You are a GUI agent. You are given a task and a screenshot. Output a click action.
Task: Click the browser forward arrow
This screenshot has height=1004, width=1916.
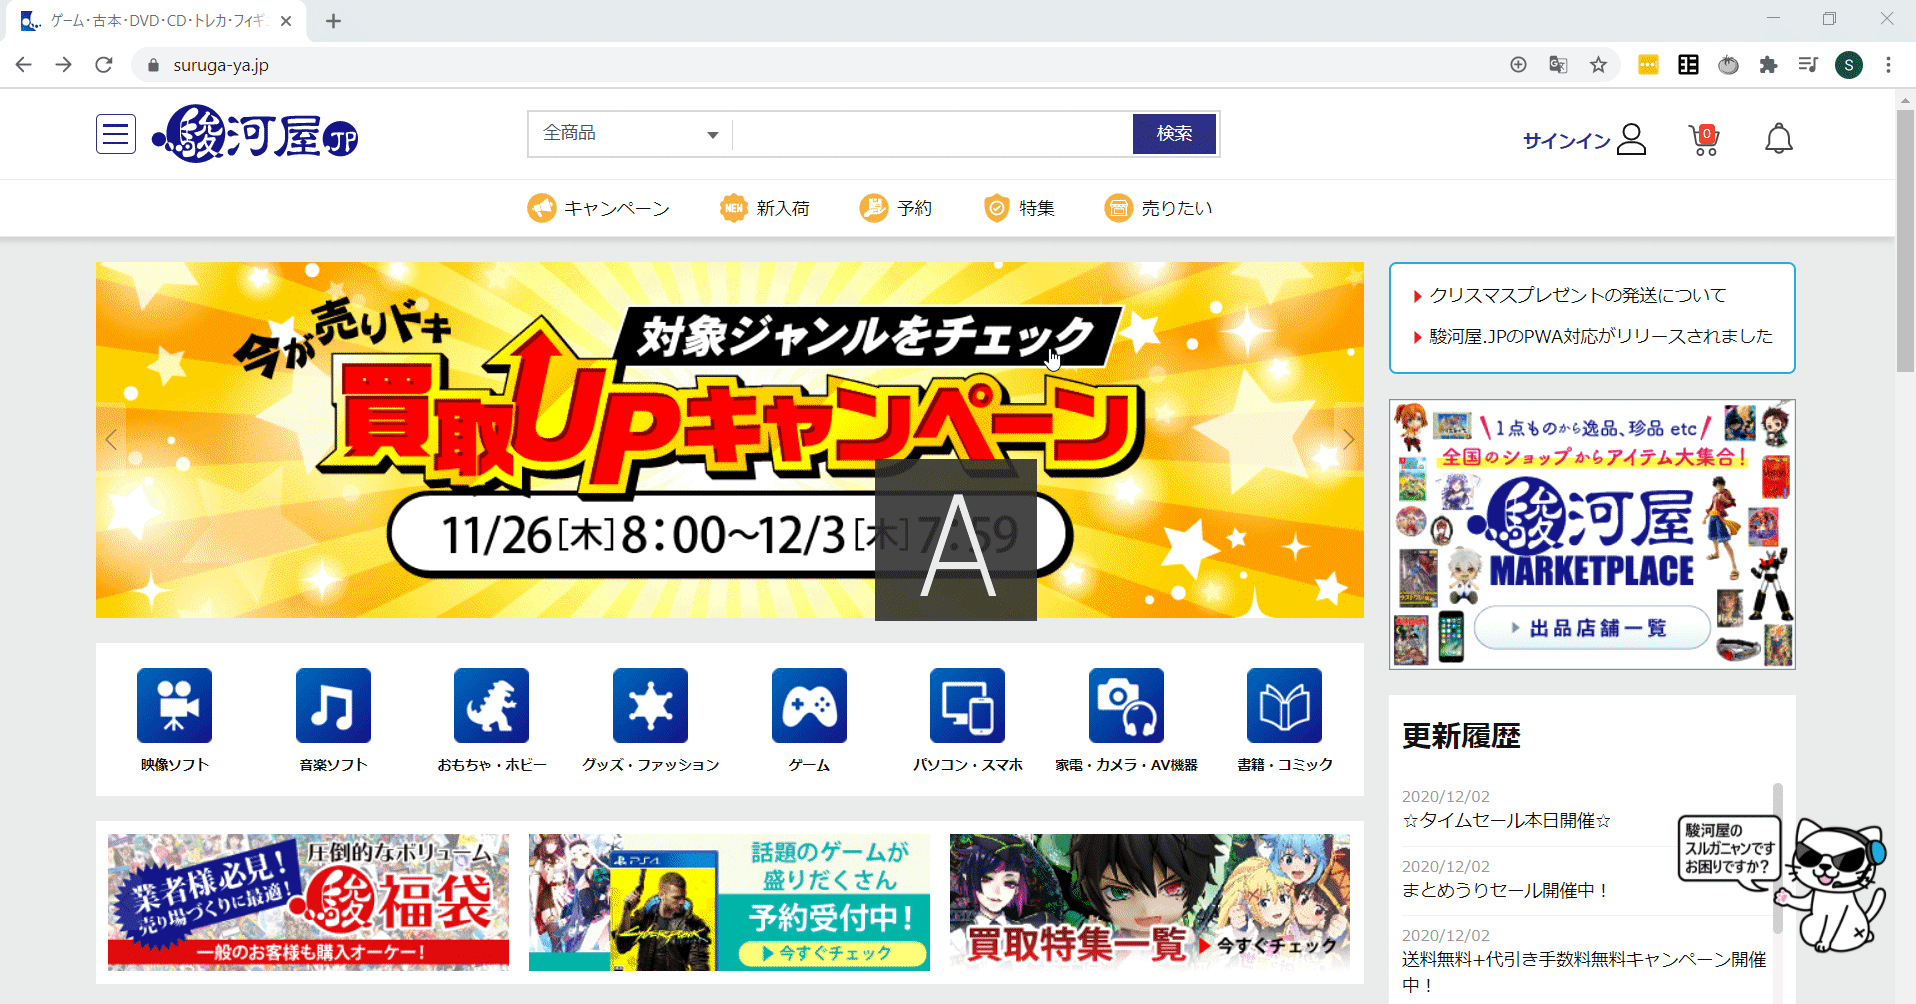click(x=64, y=65)
